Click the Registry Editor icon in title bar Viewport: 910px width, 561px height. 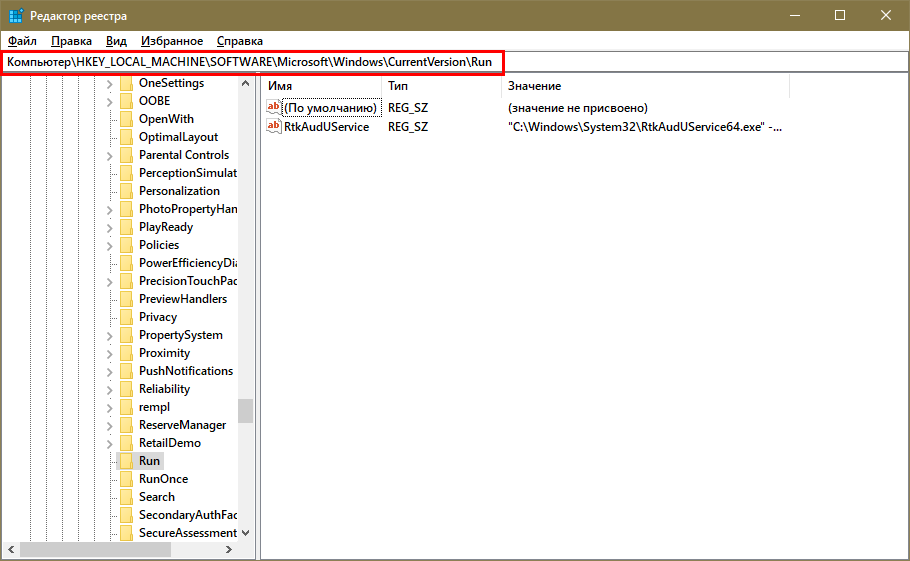click(15, 15)
